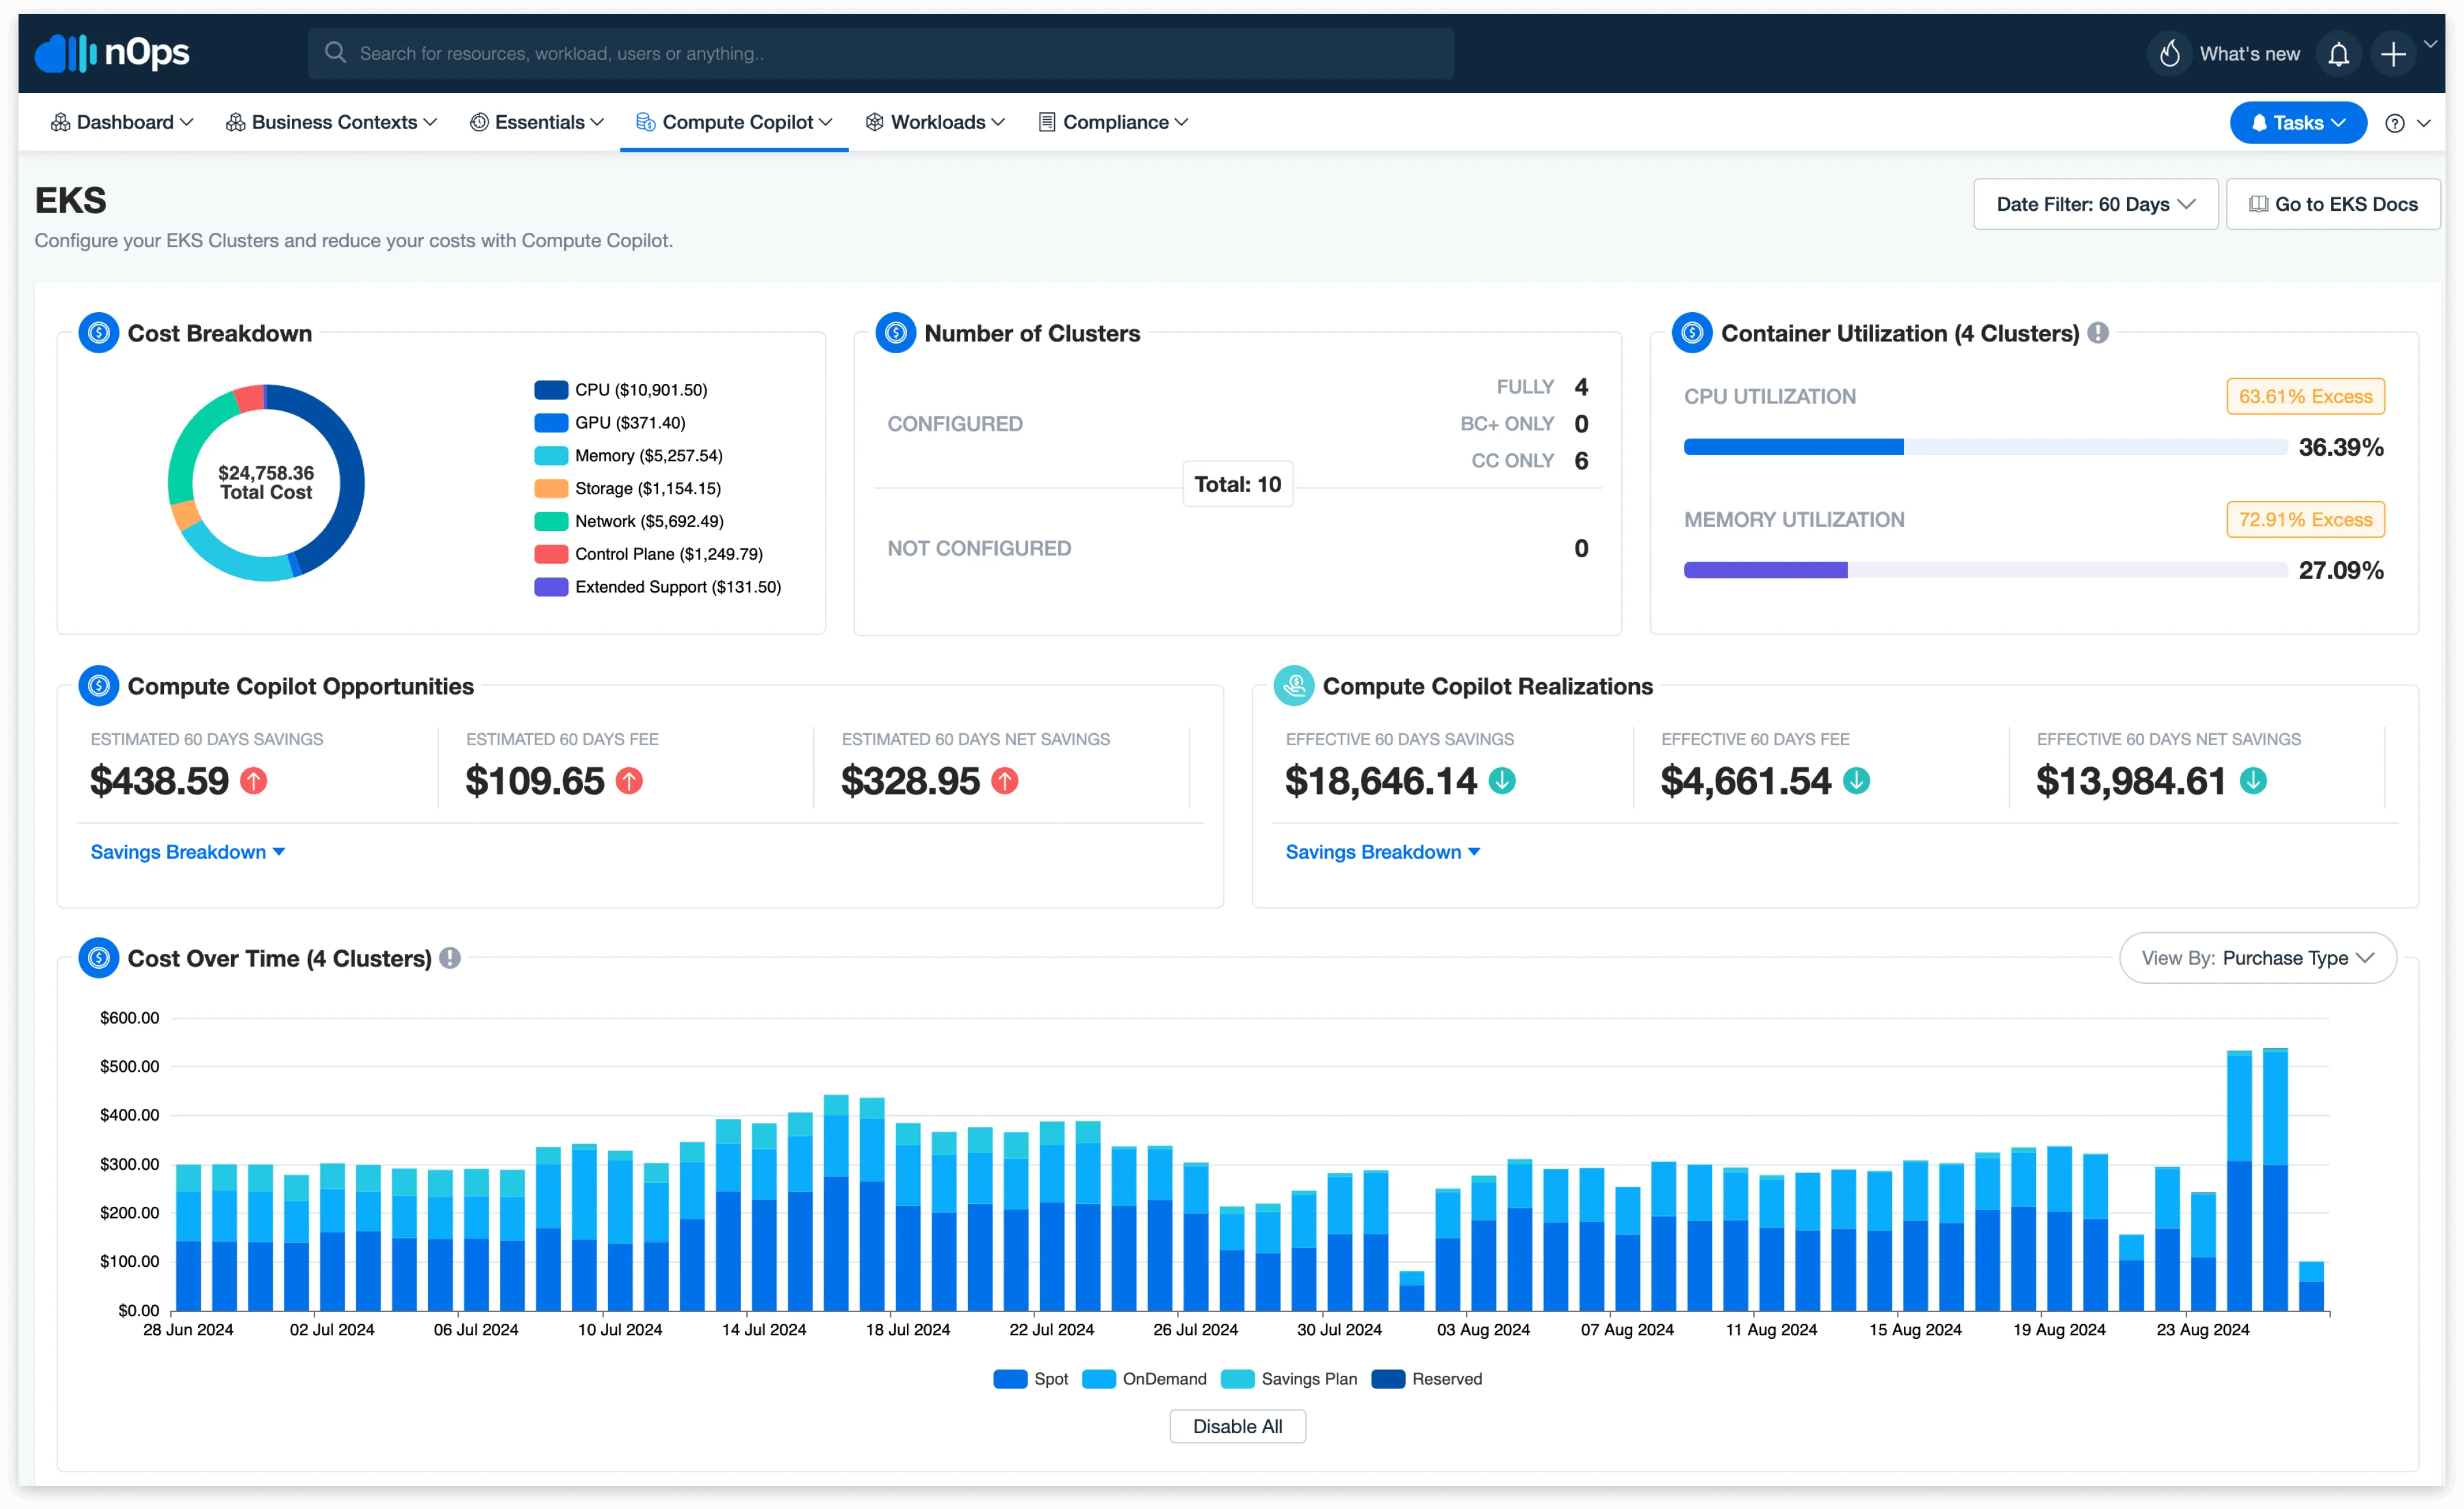Click the Tasks bell icon
The width and height of the screenshot is (2464, 1509).
(2259, 123)
